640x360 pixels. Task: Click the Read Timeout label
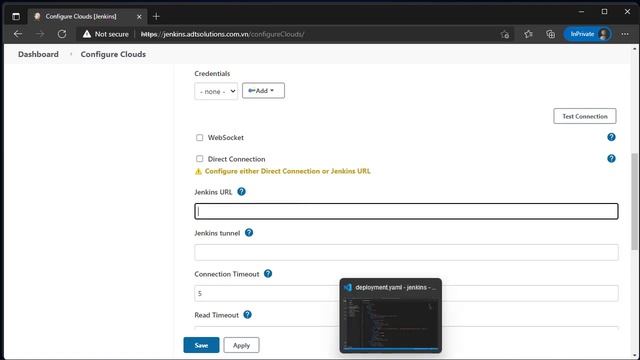[x=216, y=315]
